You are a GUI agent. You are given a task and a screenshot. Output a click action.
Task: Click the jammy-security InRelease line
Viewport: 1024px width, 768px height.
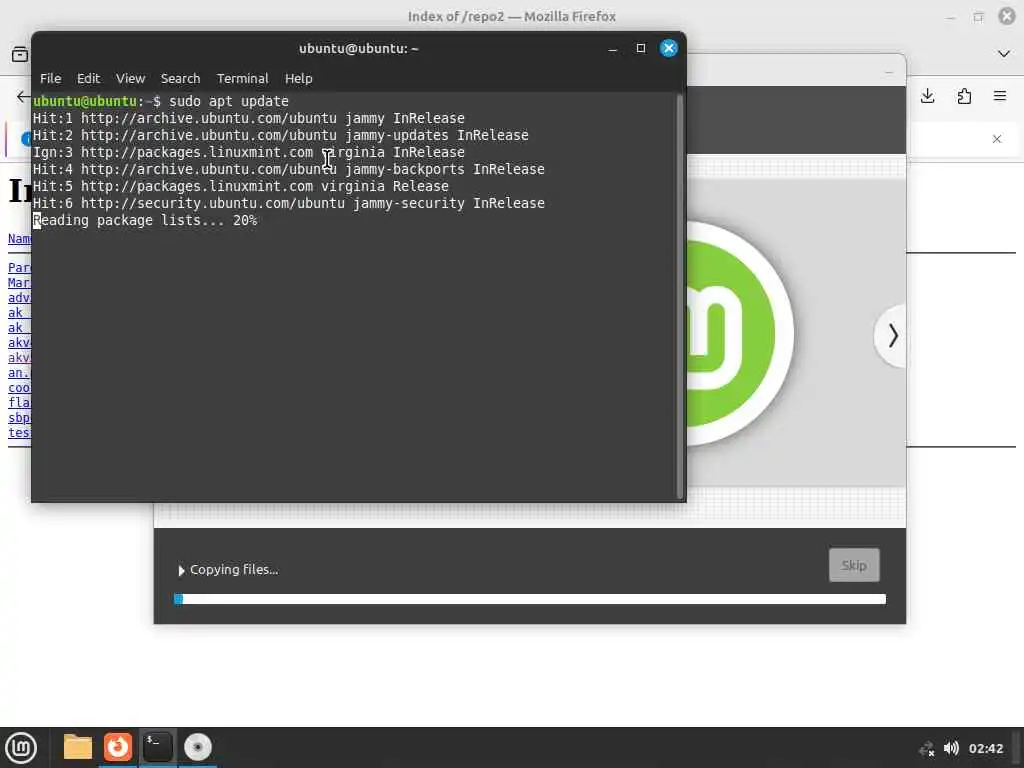pyautogui.click(x=289, y=203)
